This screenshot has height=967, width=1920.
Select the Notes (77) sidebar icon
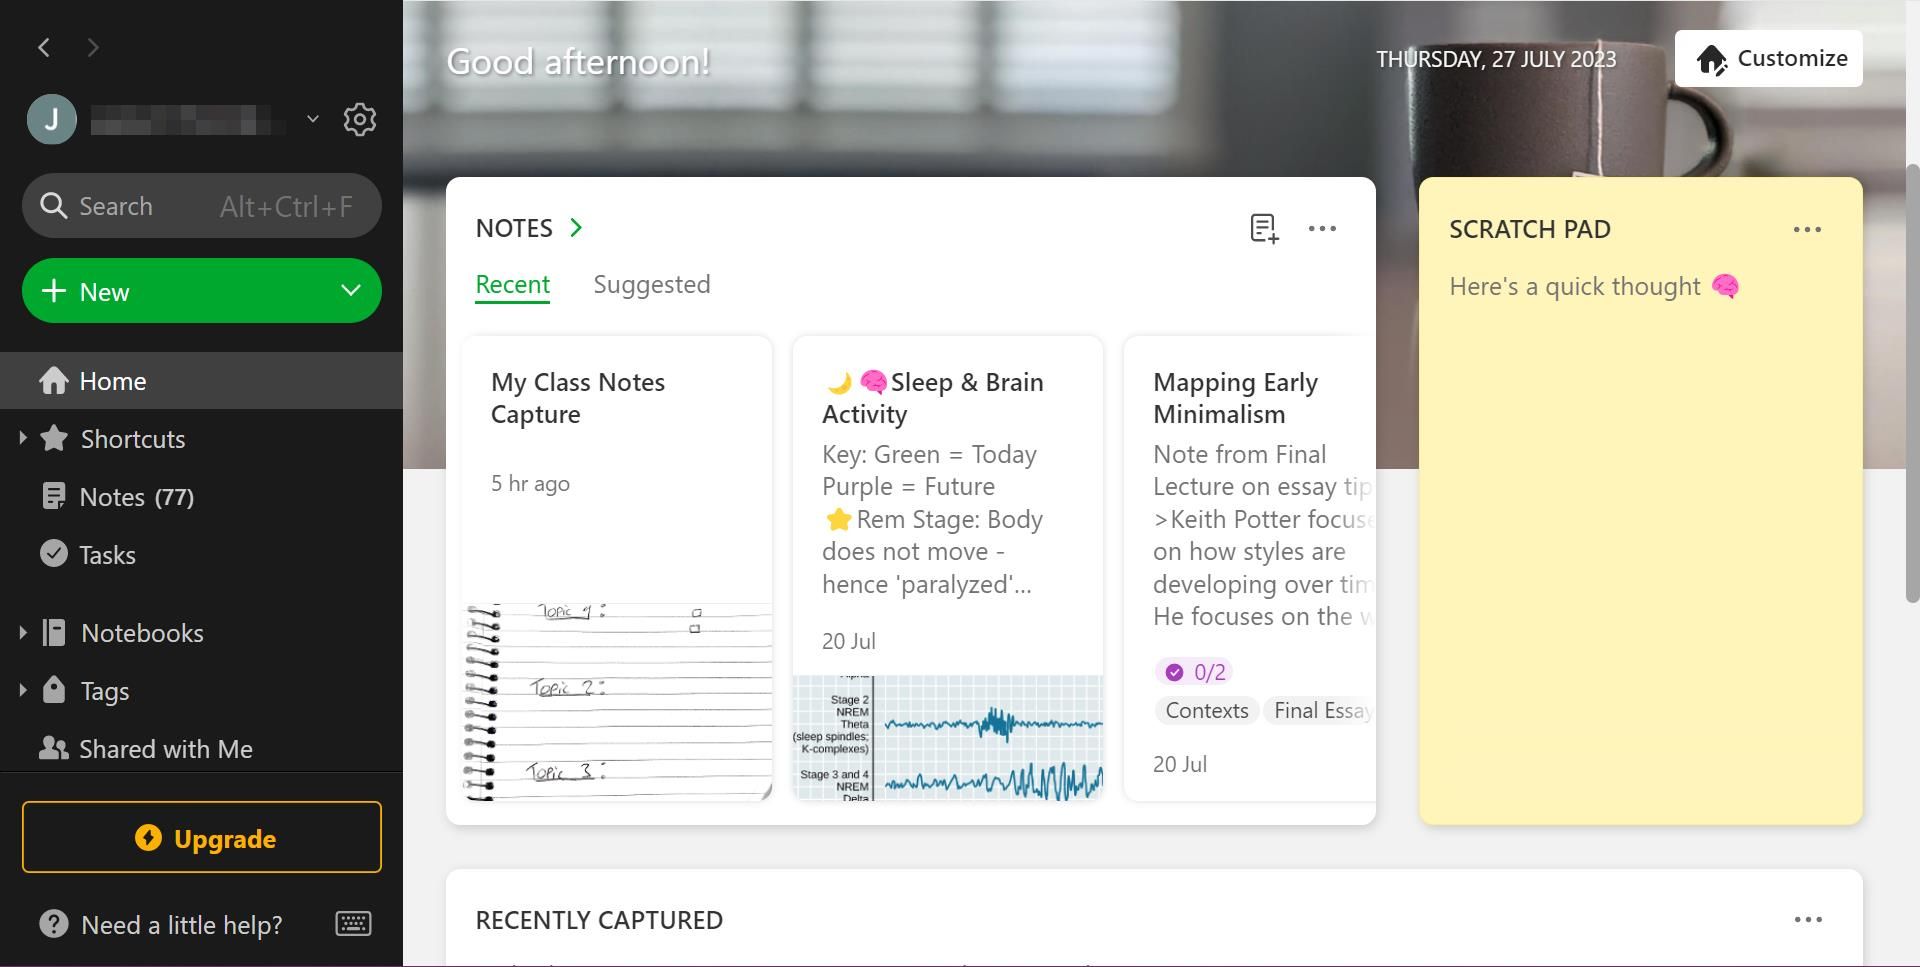pyautogui.click(x=54, y=496)
